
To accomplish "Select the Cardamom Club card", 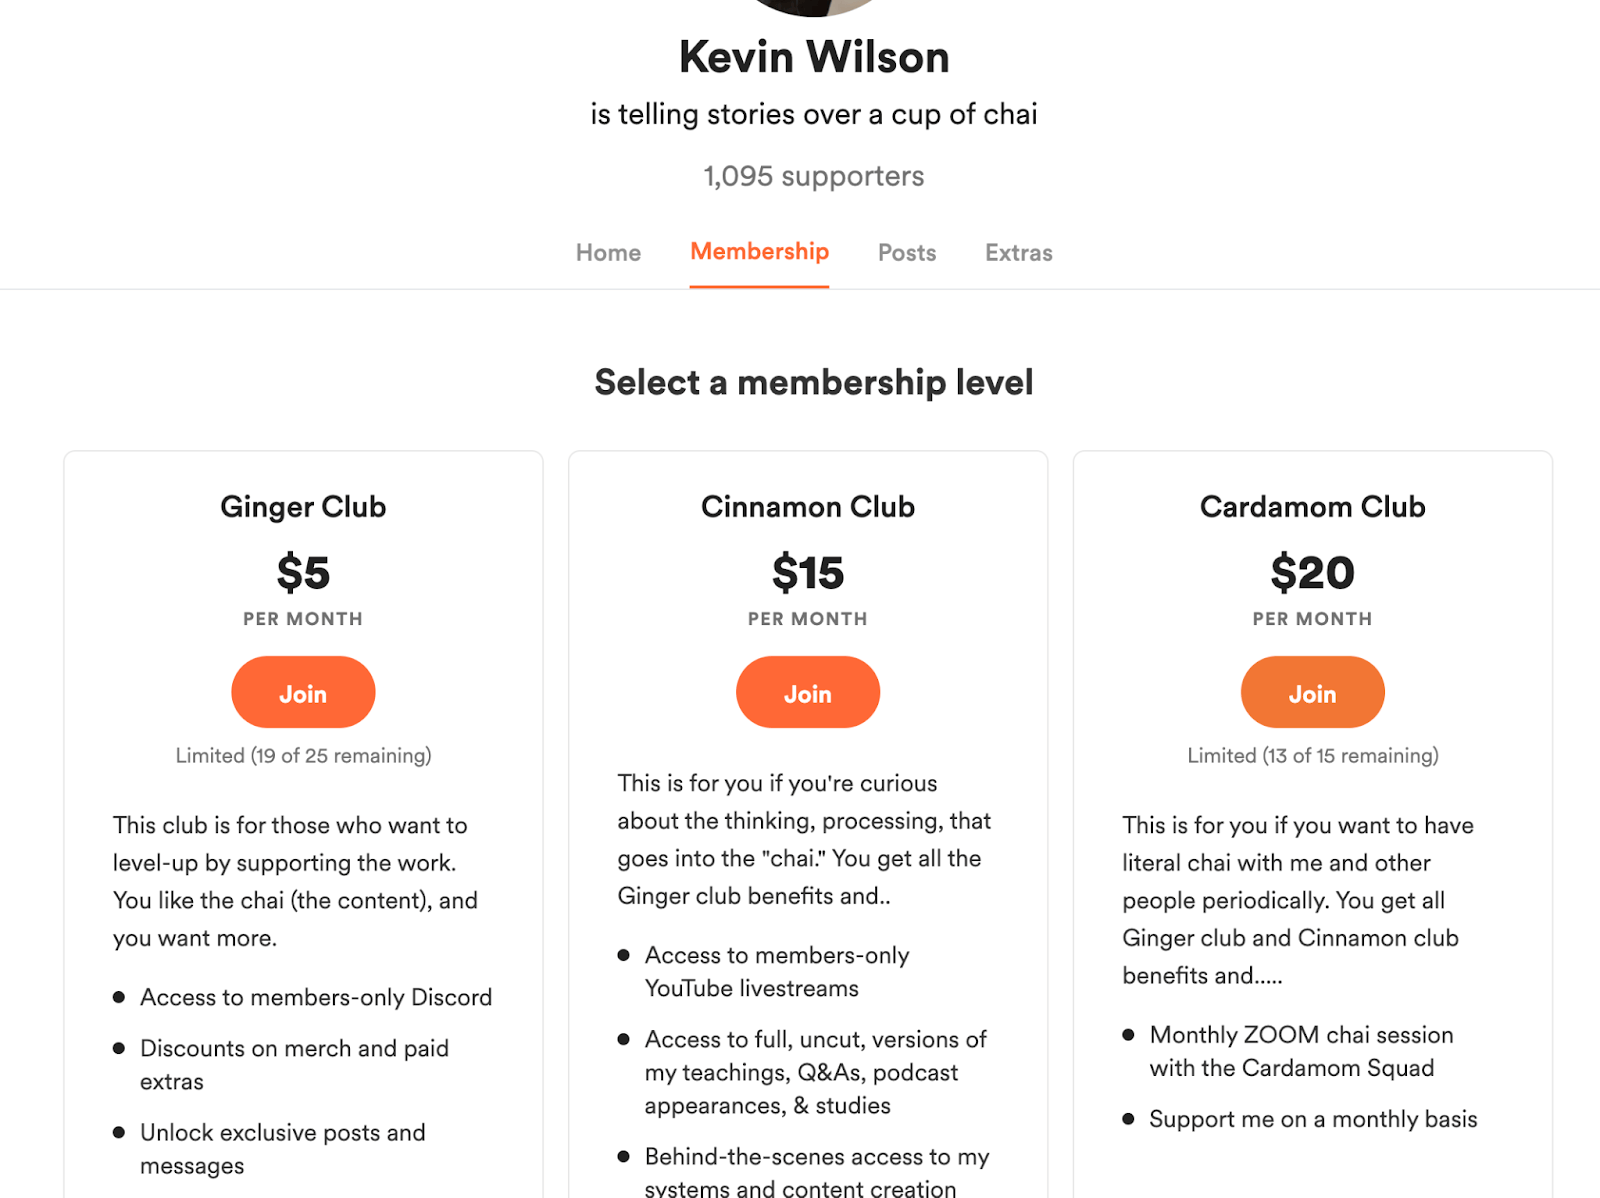I will coord(1312,820).
